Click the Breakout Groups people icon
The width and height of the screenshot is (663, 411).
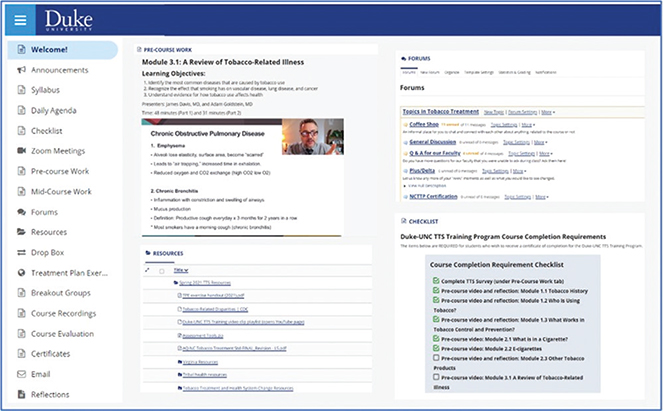(x=22, y=294)
